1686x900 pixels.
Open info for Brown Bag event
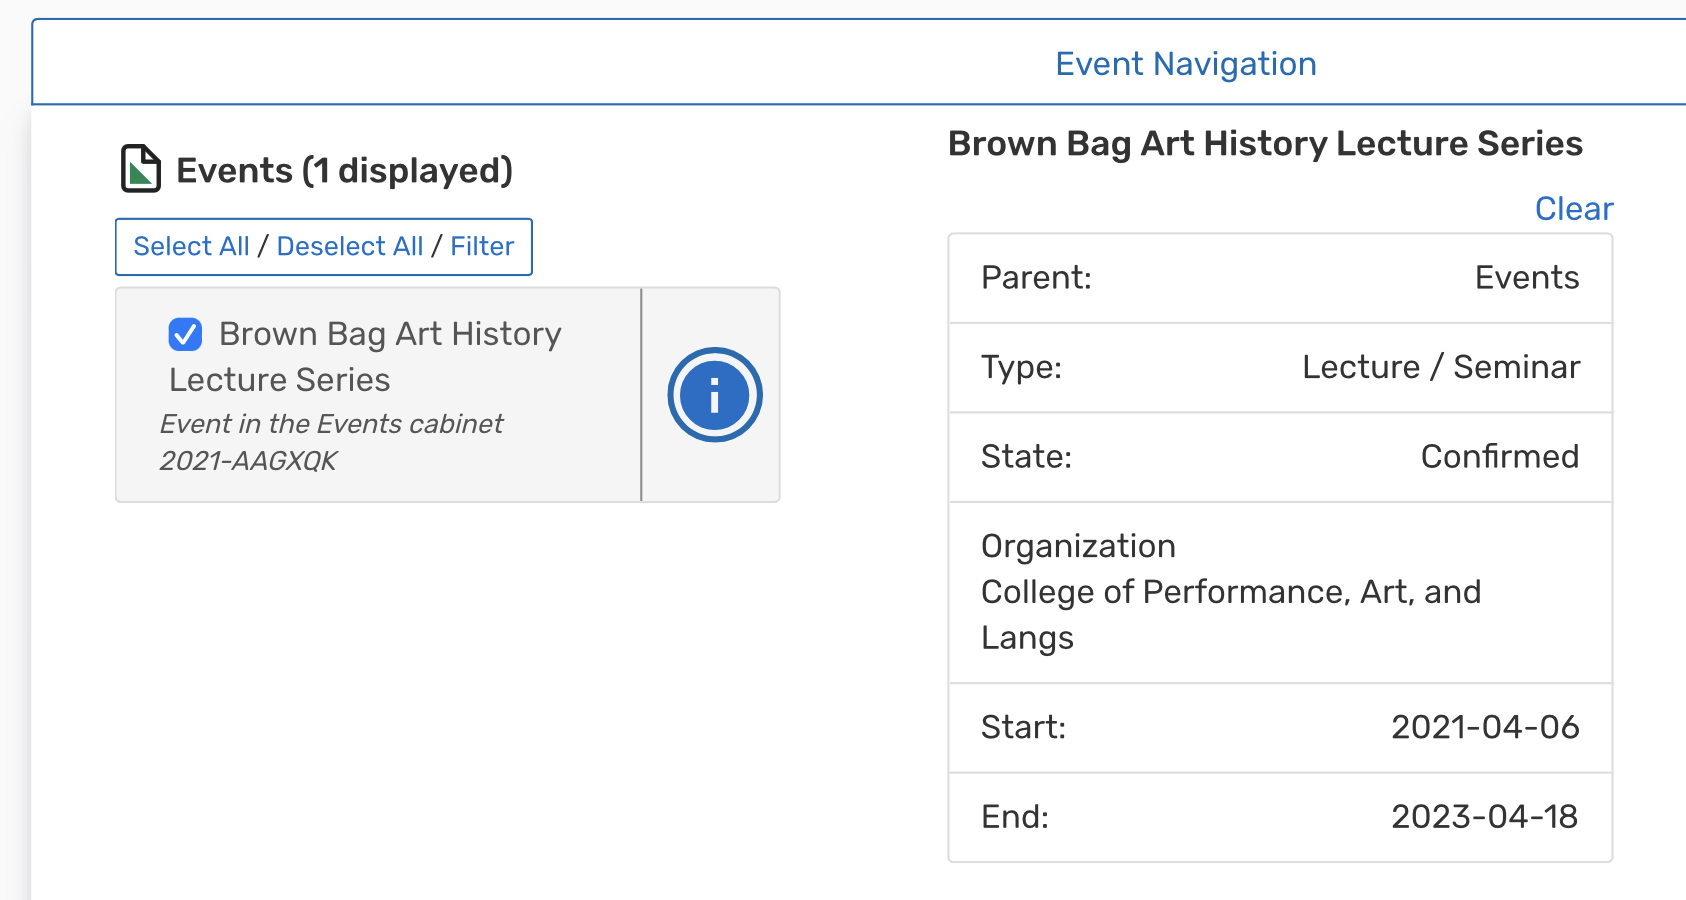[714, 395]
